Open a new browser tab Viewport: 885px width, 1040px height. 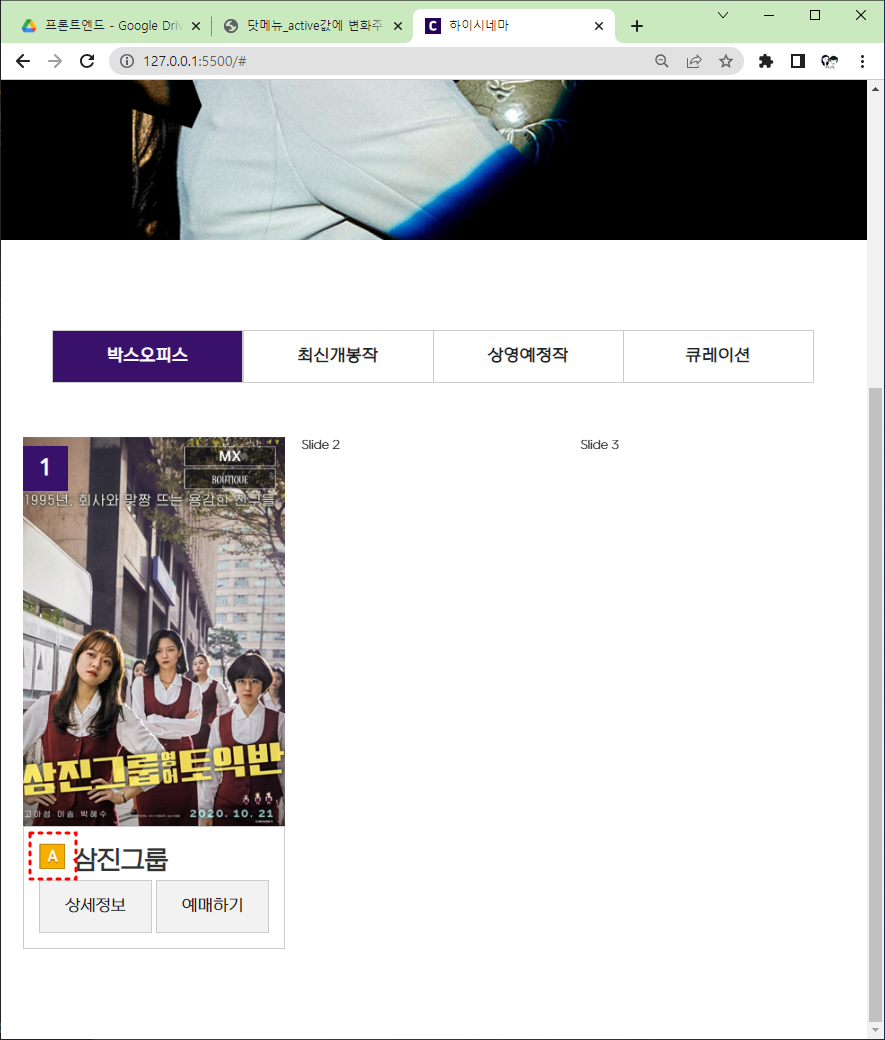637,26
